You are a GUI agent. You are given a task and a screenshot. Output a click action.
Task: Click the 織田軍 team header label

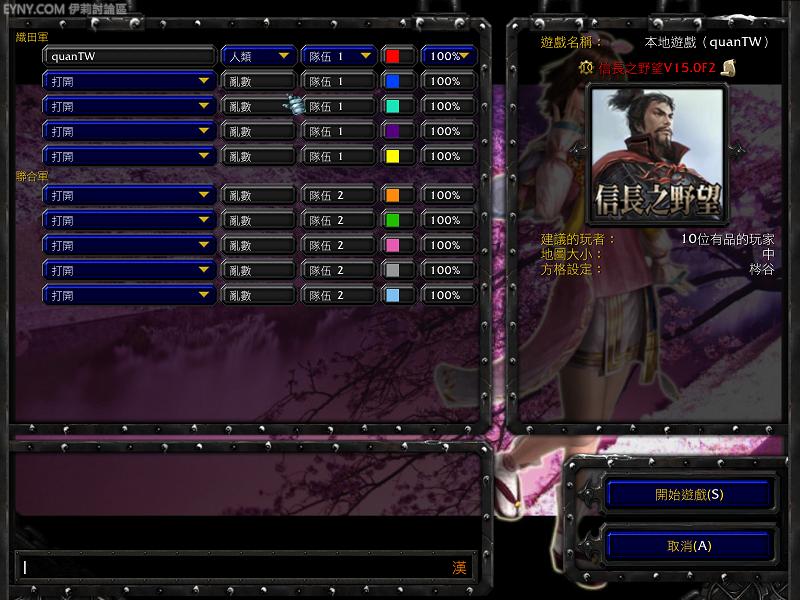pyautogui.click(x=32, y=37)
